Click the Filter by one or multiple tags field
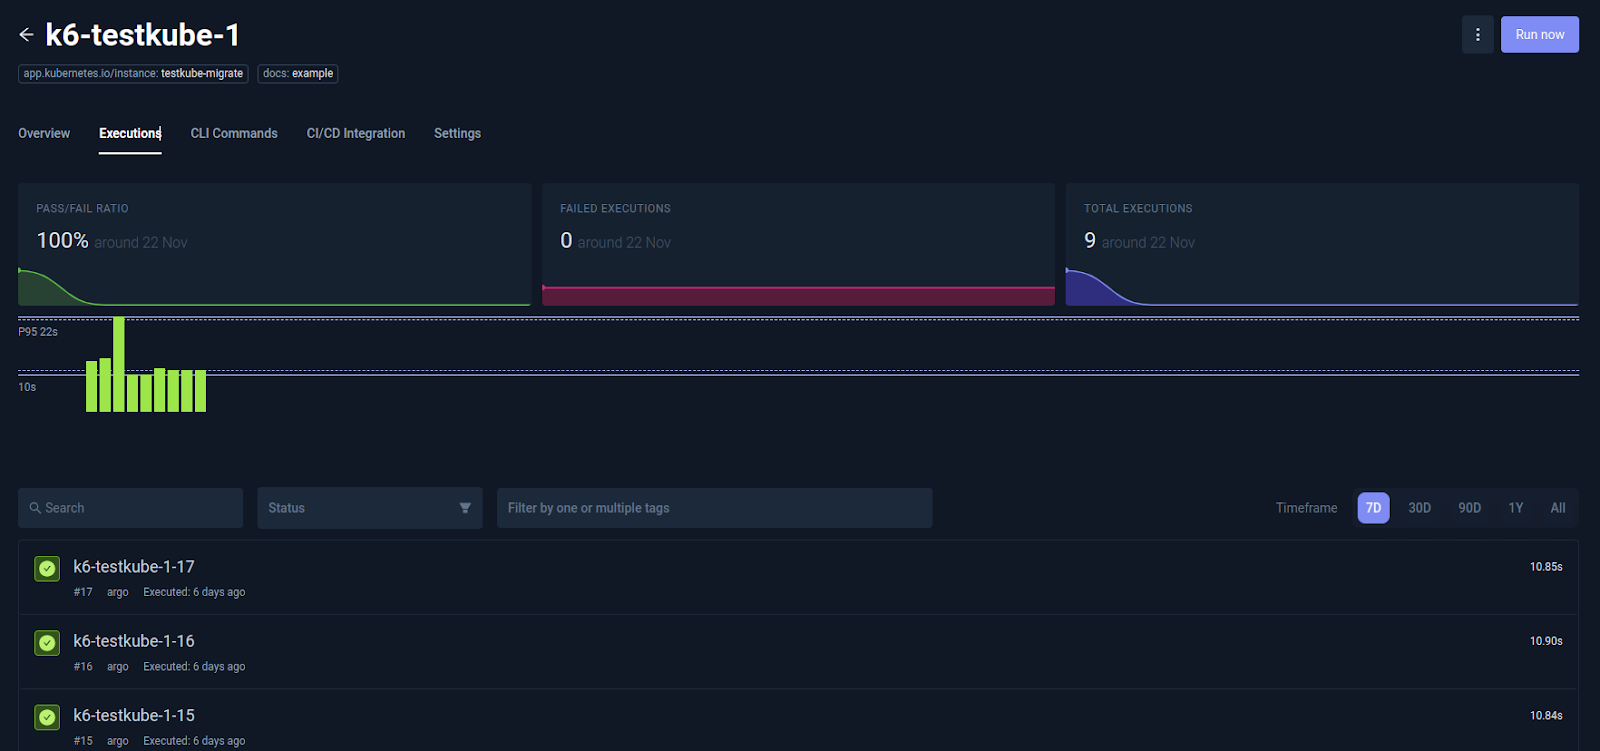The width and height of the screenshot is (1600, 751). [715, 508]
